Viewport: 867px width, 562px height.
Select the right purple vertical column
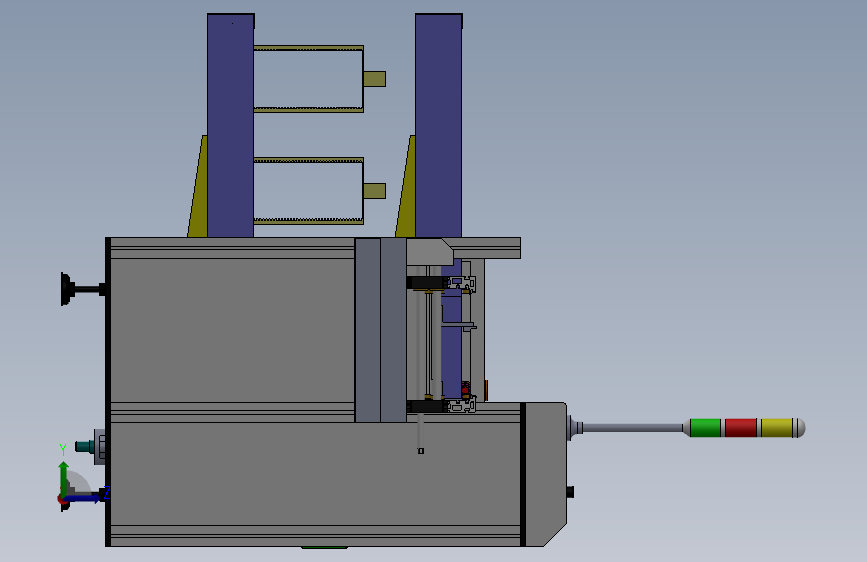(438, 126)
